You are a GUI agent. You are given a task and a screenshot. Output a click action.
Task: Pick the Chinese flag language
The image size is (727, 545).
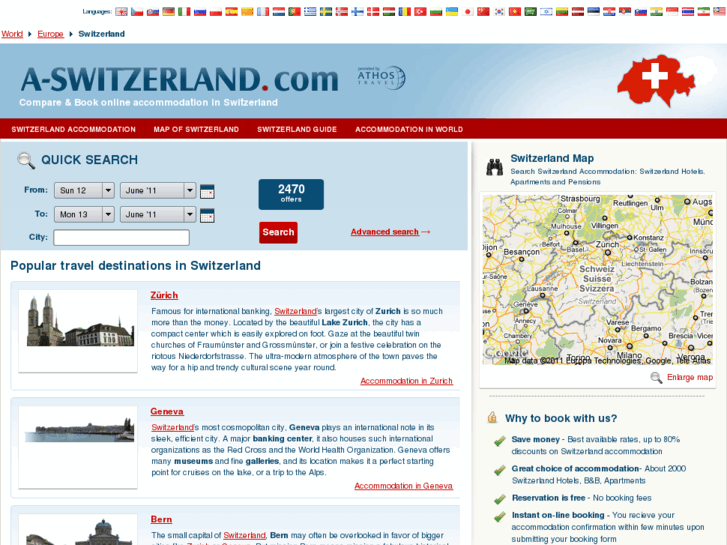(x=484, y=12)
